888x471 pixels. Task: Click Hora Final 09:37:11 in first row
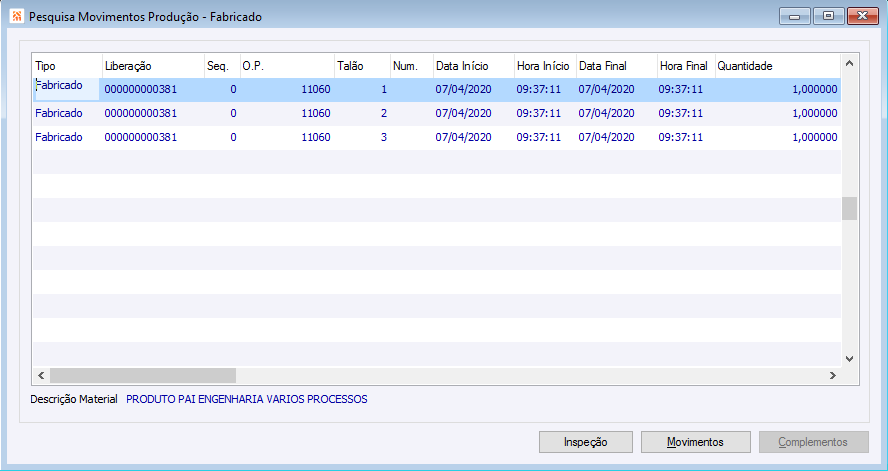681,89
